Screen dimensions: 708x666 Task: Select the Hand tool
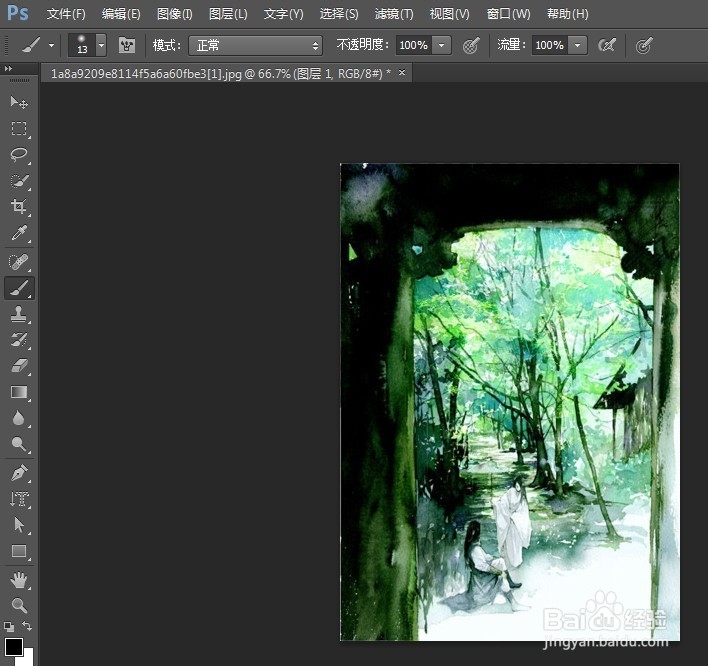(19, 580)
